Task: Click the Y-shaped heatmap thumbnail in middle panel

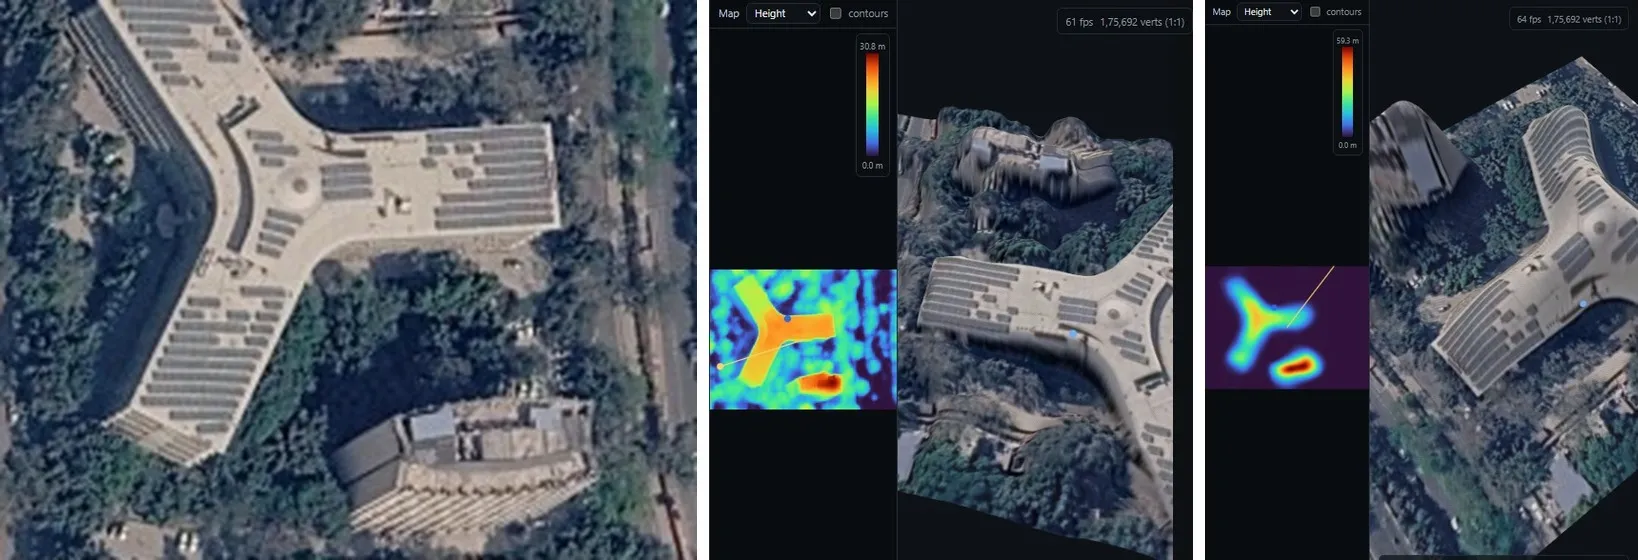Action: (803, 339)
